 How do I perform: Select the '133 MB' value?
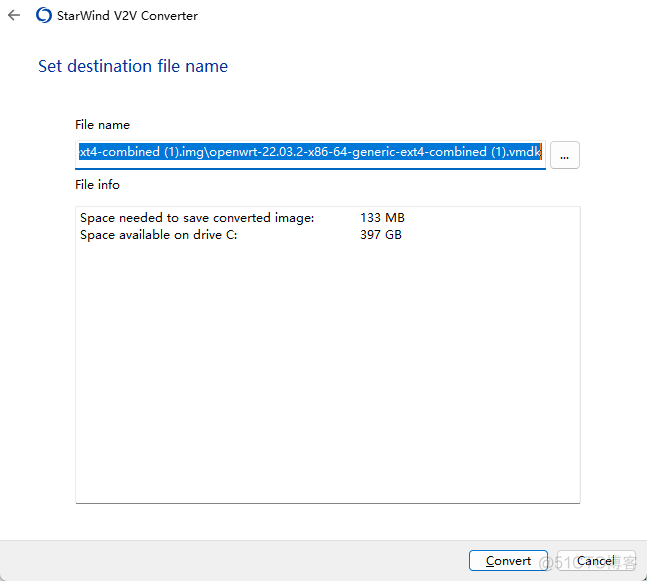pos(382,217)
